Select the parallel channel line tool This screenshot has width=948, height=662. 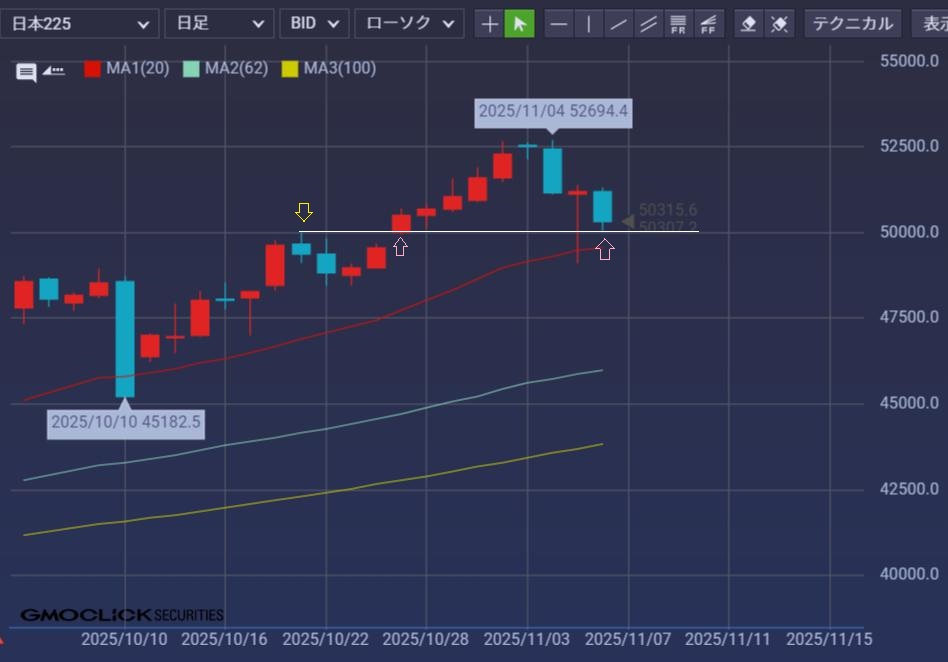(649, 24)
